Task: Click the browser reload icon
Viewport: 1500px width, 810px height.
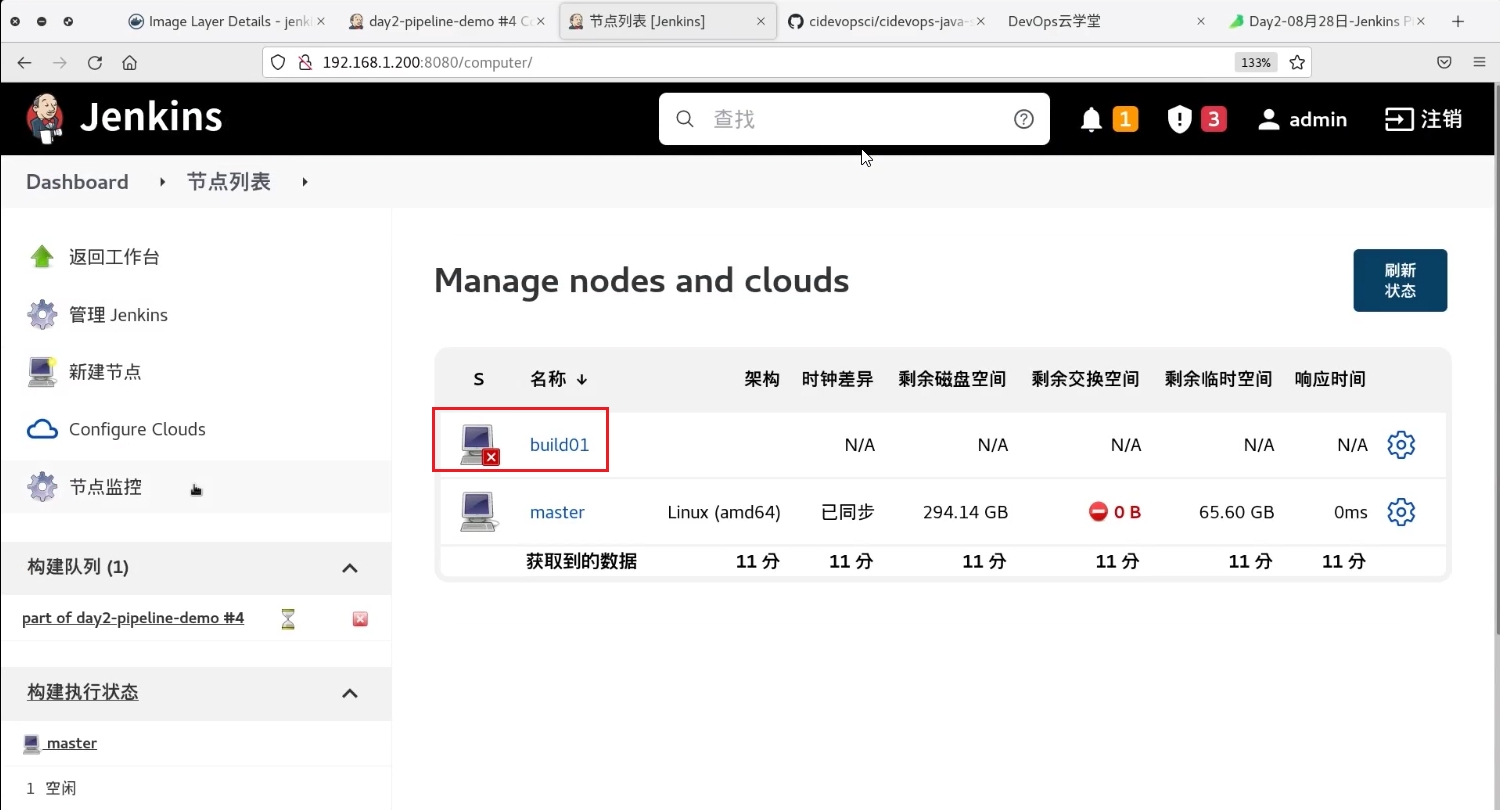Action: tap(95, 62)
